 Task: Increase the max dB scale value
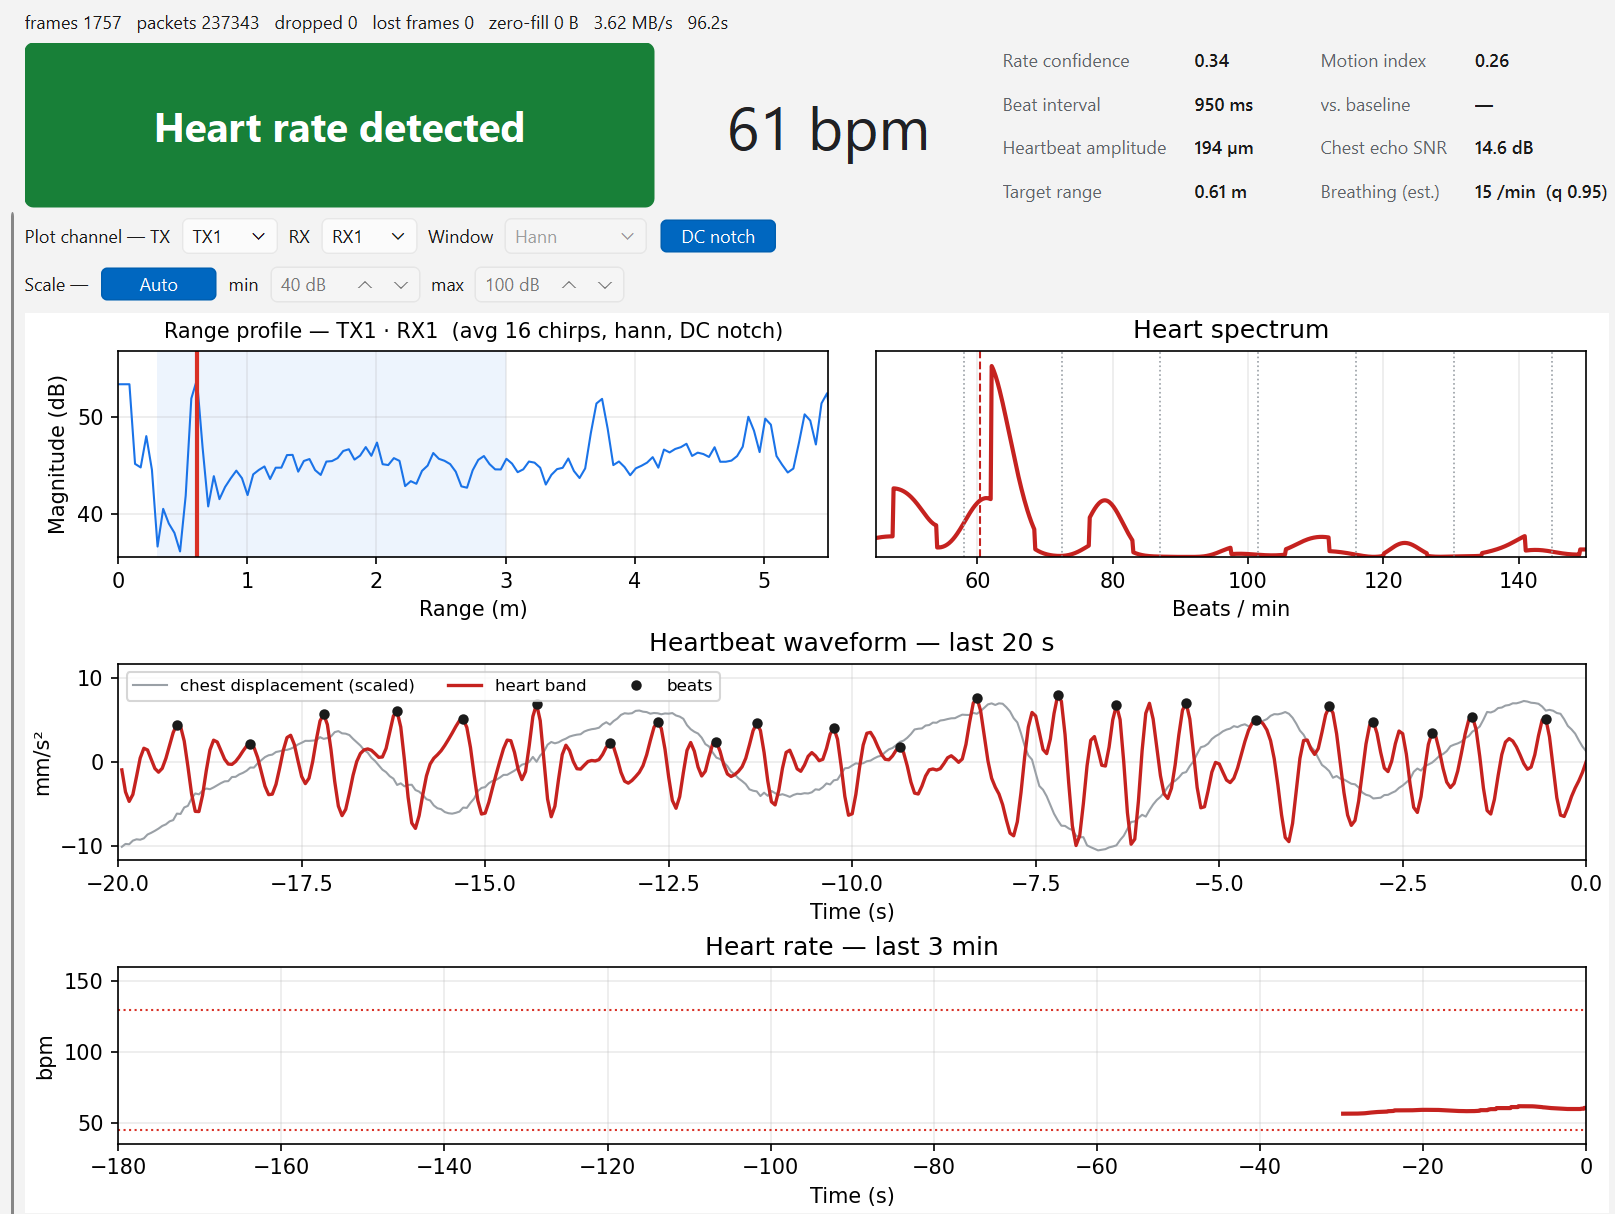569,285
